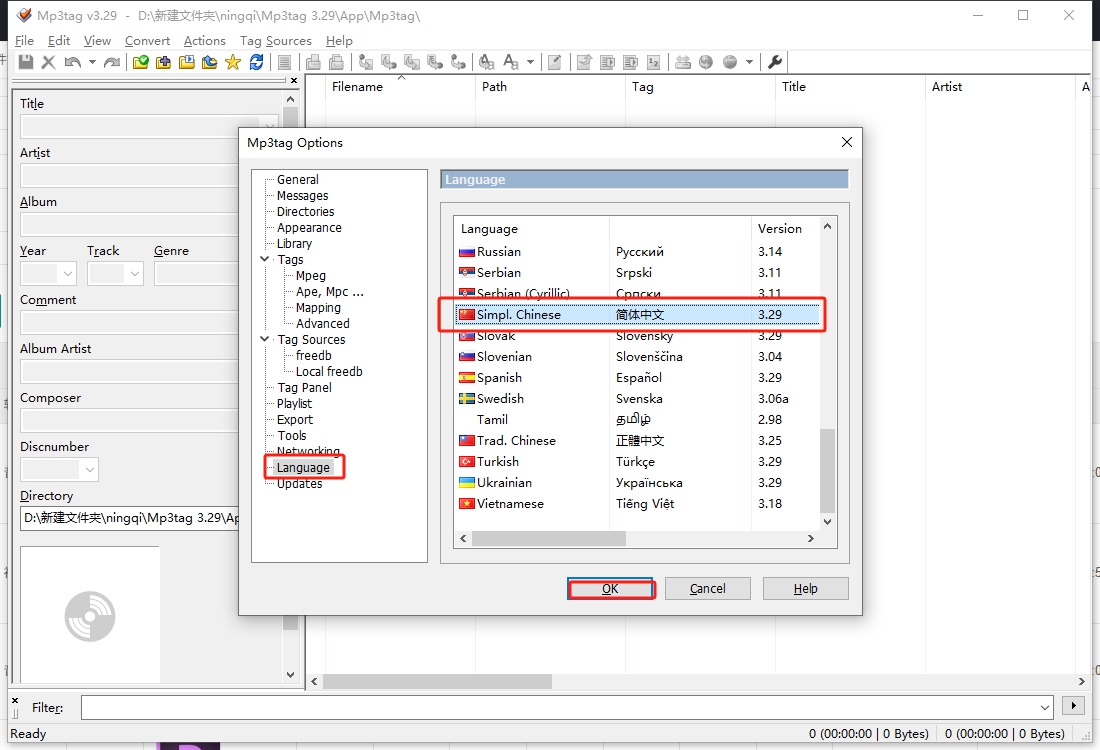Click the Help button in Options dialog

pyautogui.click(x=805, y=589)
